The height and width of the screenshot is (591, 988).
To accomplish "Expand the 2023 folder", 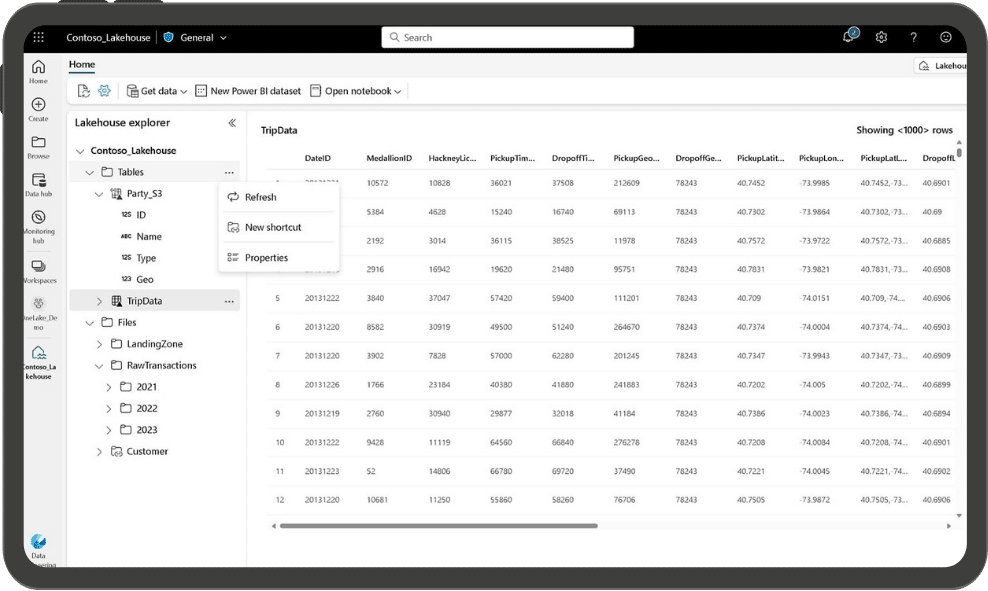I will tap(108, 430).
